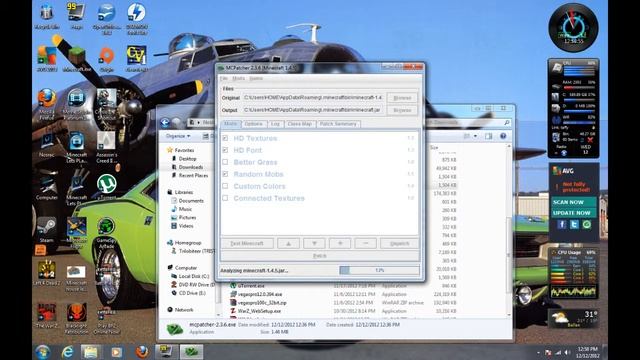Select Network in the Explorer sidebar
The height and width of the screenshot is (360, 640).
184,310
